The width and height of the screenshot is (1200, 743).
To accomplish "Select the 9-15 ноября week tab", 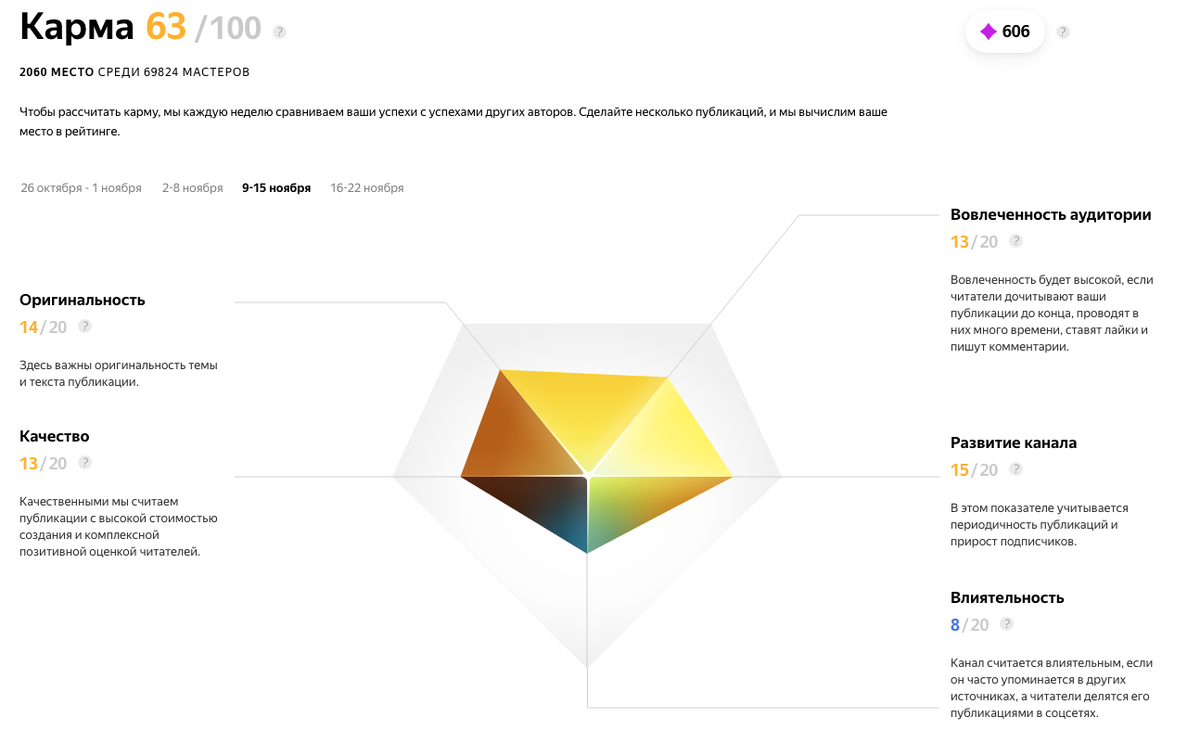I will 276,188.
